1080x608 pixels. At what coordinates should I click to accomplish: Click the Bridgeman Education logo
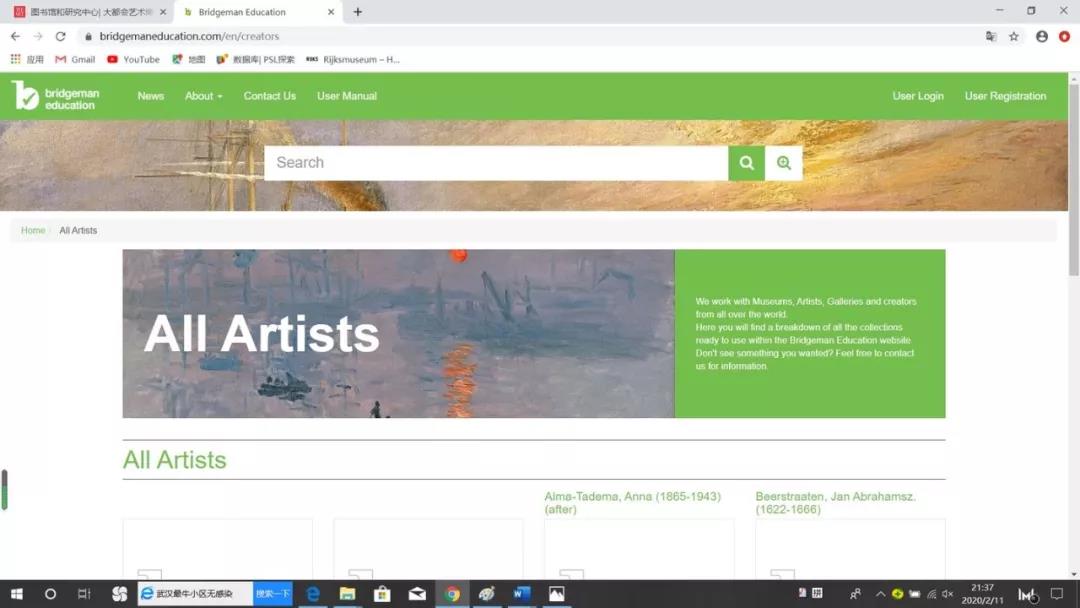tap(56, 96)
